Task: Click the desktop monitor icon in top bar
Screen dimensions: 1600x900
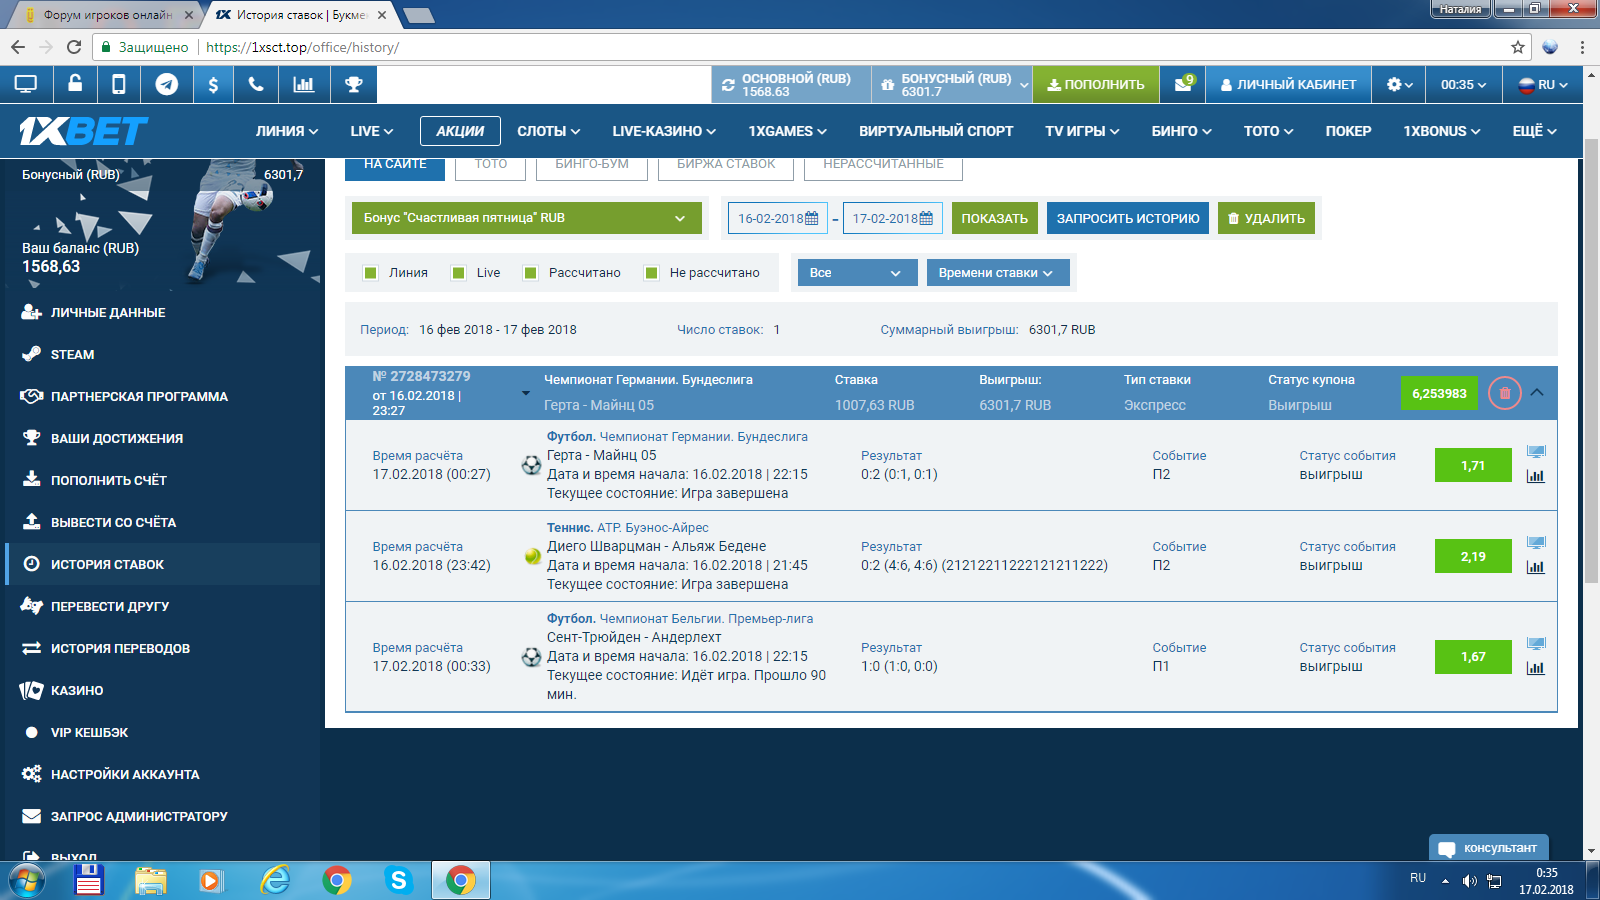Action: (x=26, y=85)
